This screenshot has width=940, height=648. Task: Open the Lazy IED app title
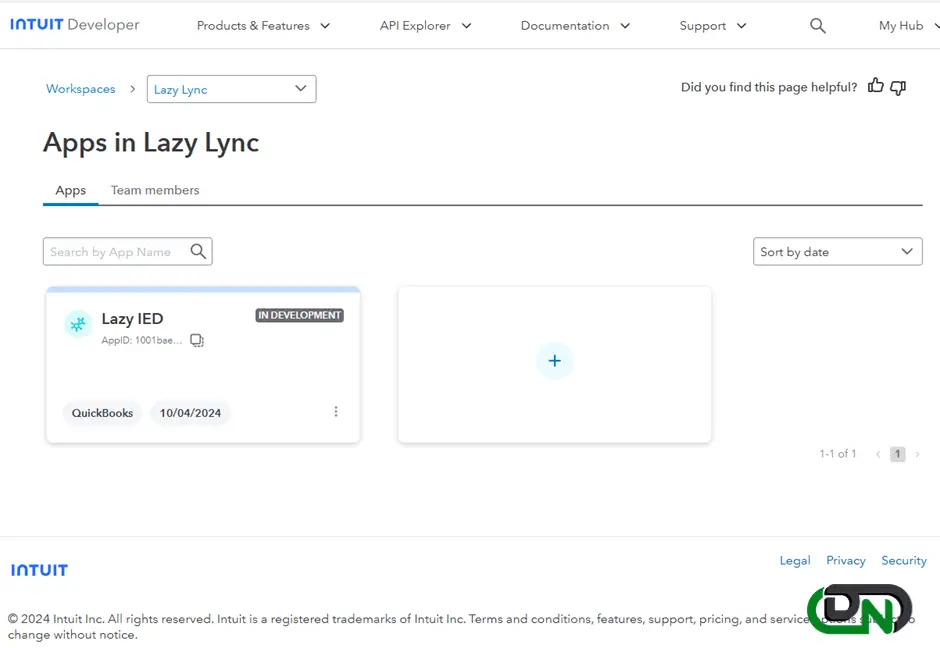132,318
